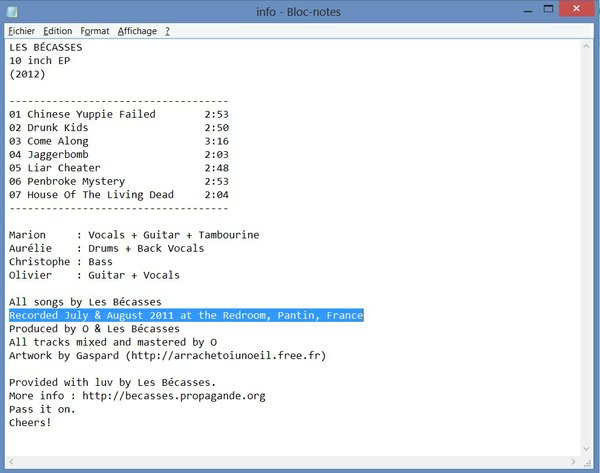Click the highlighted 'Recorded July & August 2011' line
The height and width of the screenshot is (473, 600).
pos(186,315)
